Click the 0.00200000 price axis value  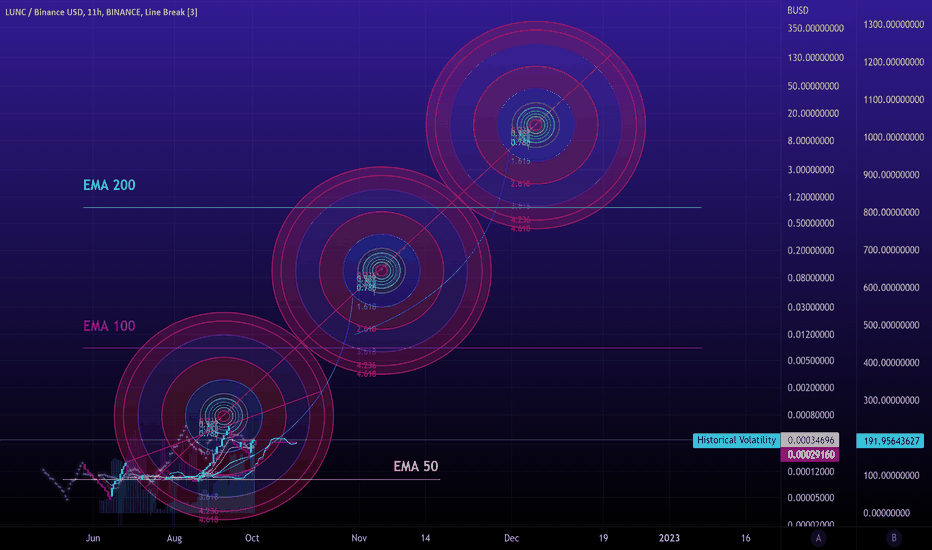click(811, 388)
